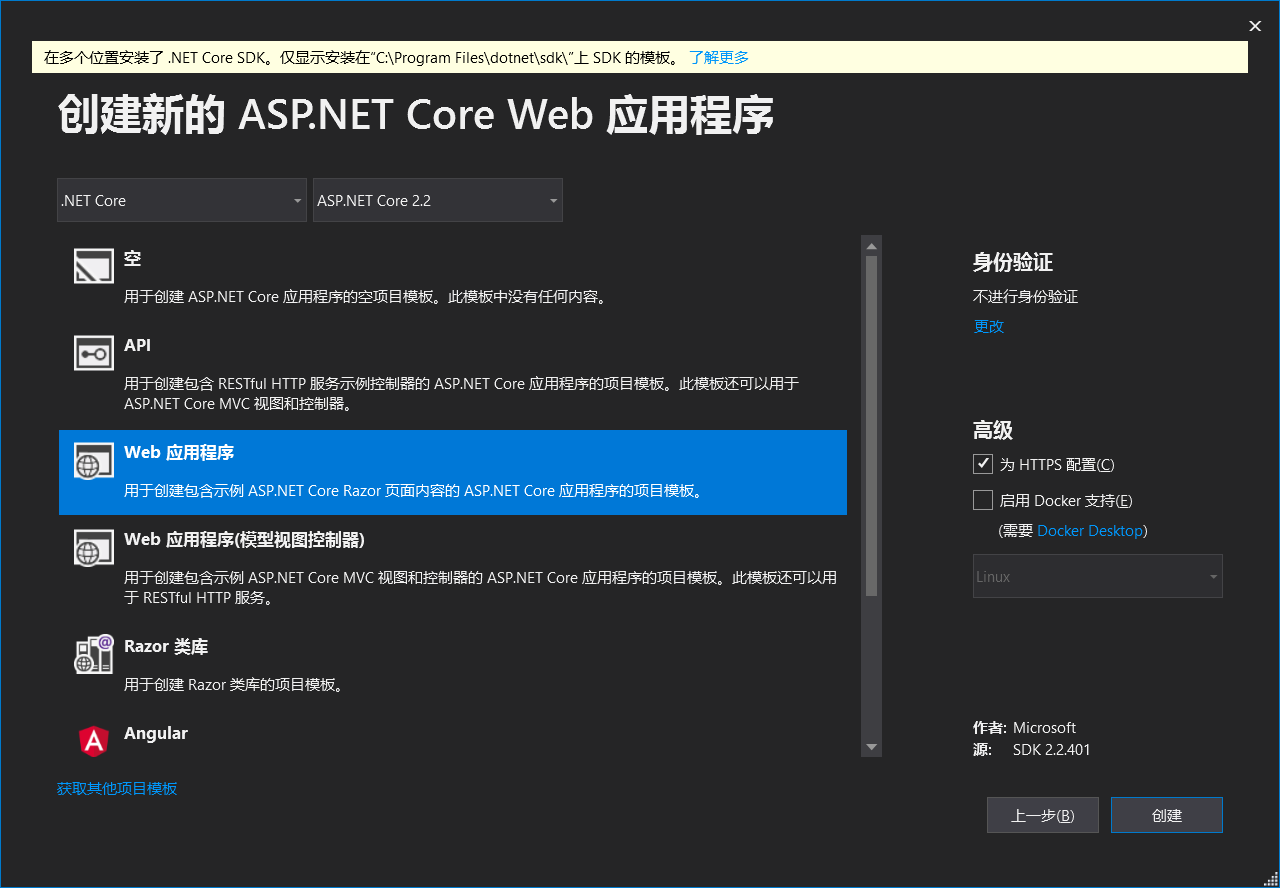This screenshot has width=1280, height=888.
Task: Click the 模型视图控制器 template globe icon
Action: [x=93, y=548]
